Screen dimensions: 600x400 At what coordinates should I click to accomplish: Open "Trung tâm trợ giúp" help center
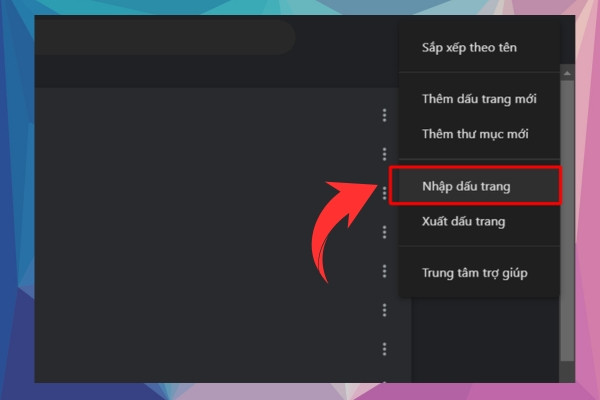click(x=479, y=273)
